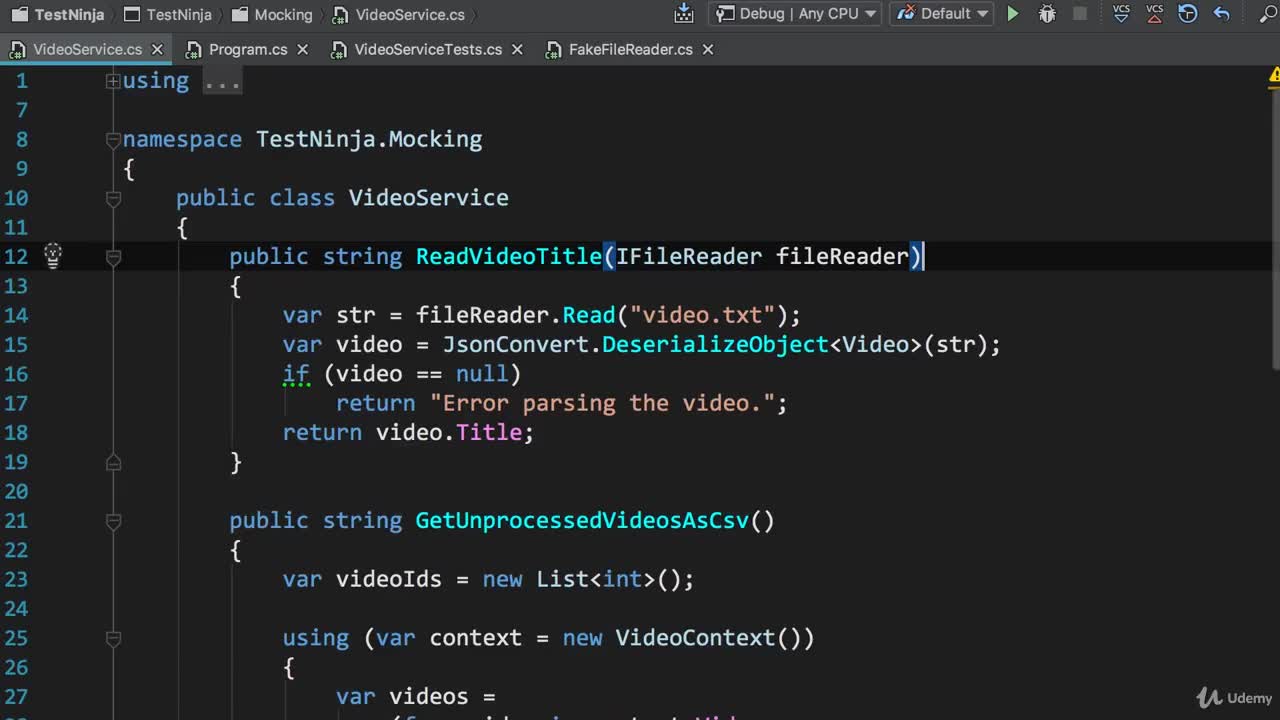Click the VideoContext constructor on line 25
Viewport: 1280px width, 720px height.
(x=695, y=637)
